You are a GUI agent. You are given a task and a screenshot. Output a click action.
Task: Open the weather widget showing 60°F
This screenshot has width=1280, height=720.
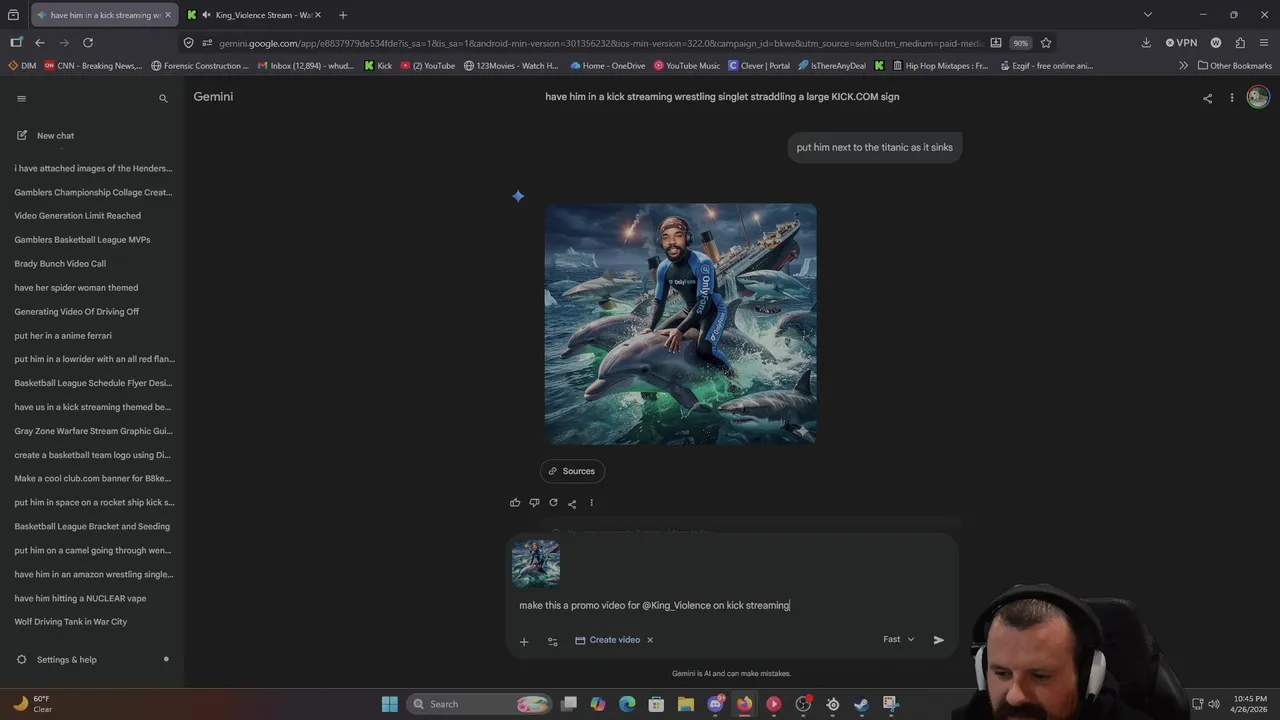(x=33, y=704)
